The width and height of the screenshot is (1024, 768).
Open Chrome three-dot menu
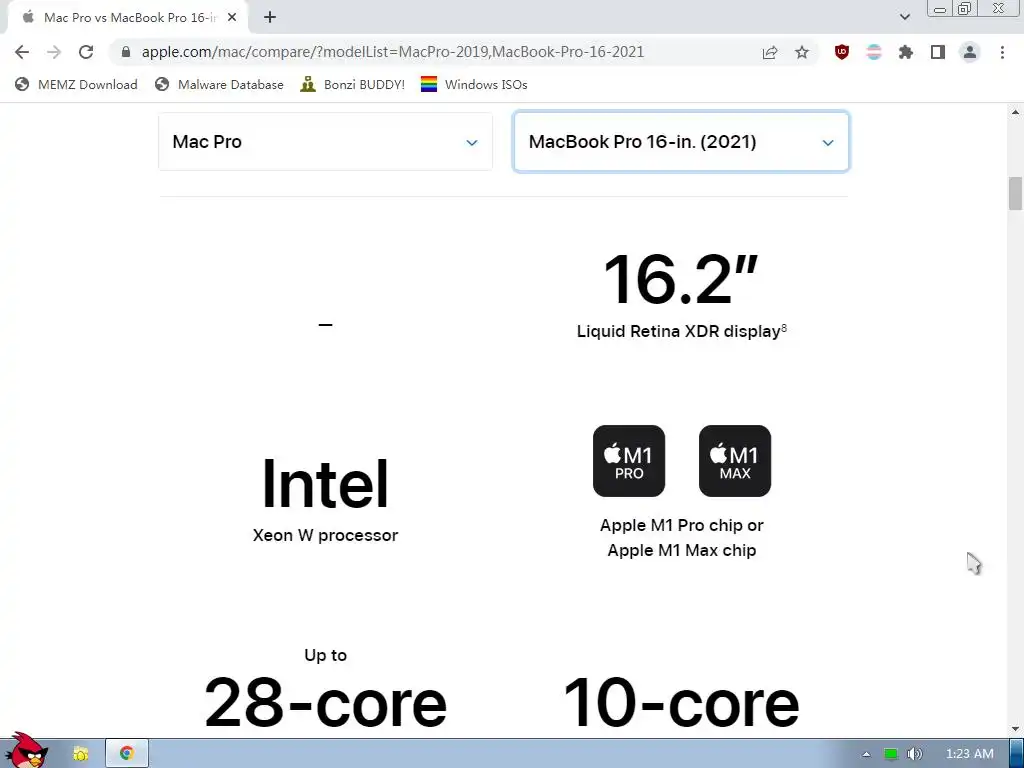(x=1002, y=52)
